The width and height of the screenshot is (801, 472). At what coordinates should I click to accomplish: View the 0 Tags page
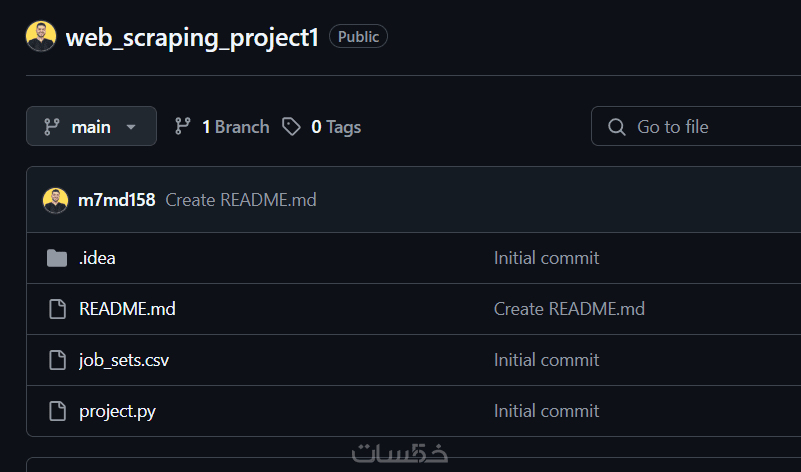click(335, 127)
